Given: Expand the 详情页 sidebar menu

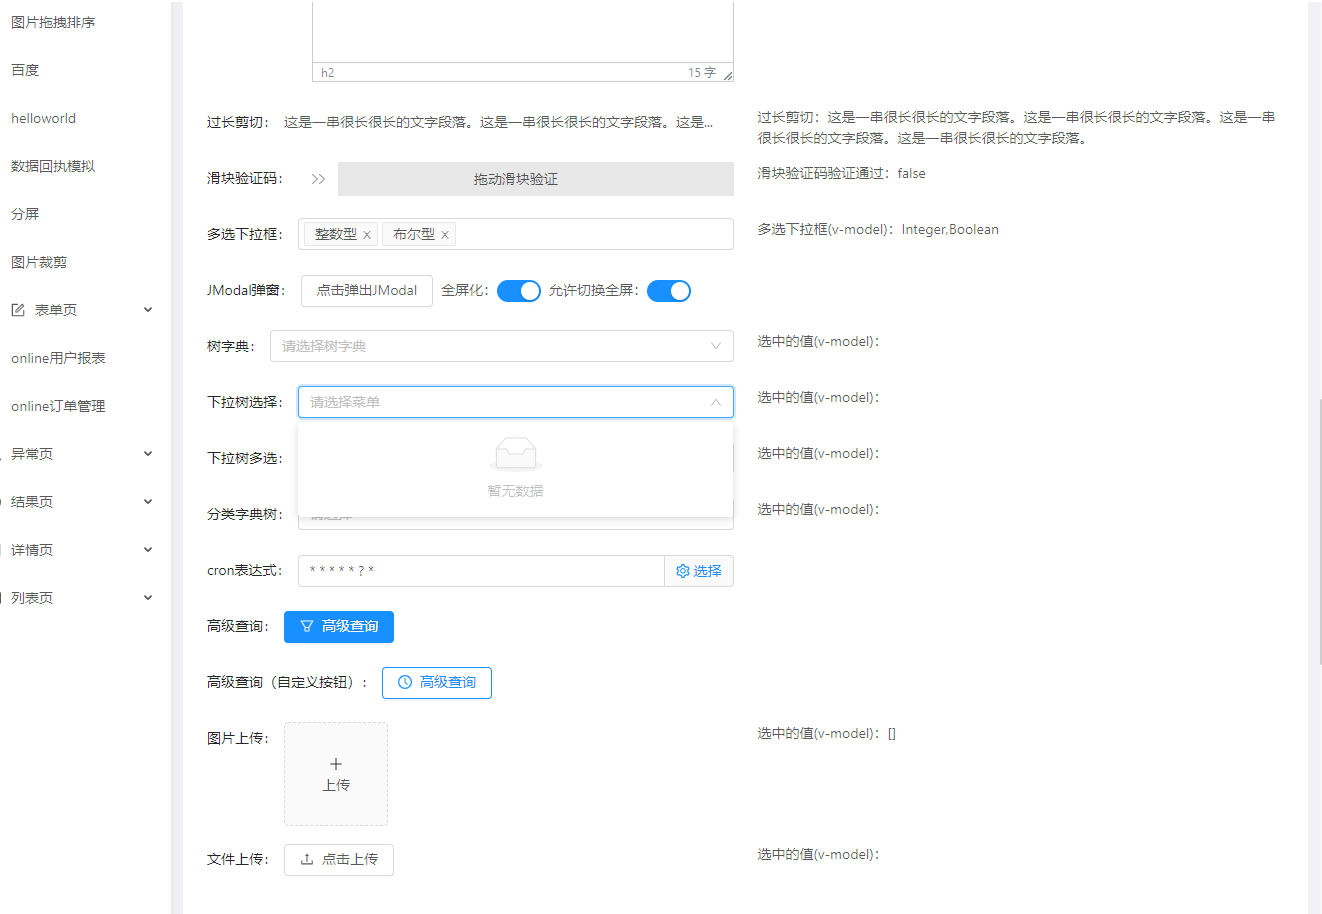Looking at the screenshot, I should [148, 550].
